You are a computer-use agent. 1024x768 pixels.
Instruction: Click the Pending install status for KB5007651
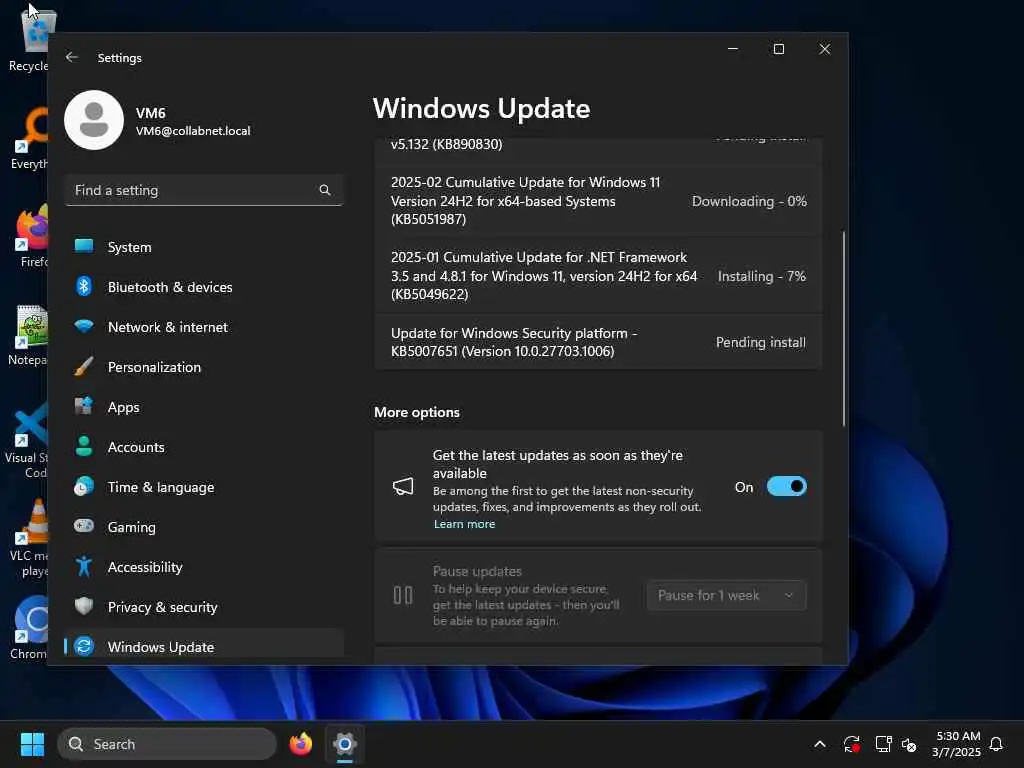(761, 342)
